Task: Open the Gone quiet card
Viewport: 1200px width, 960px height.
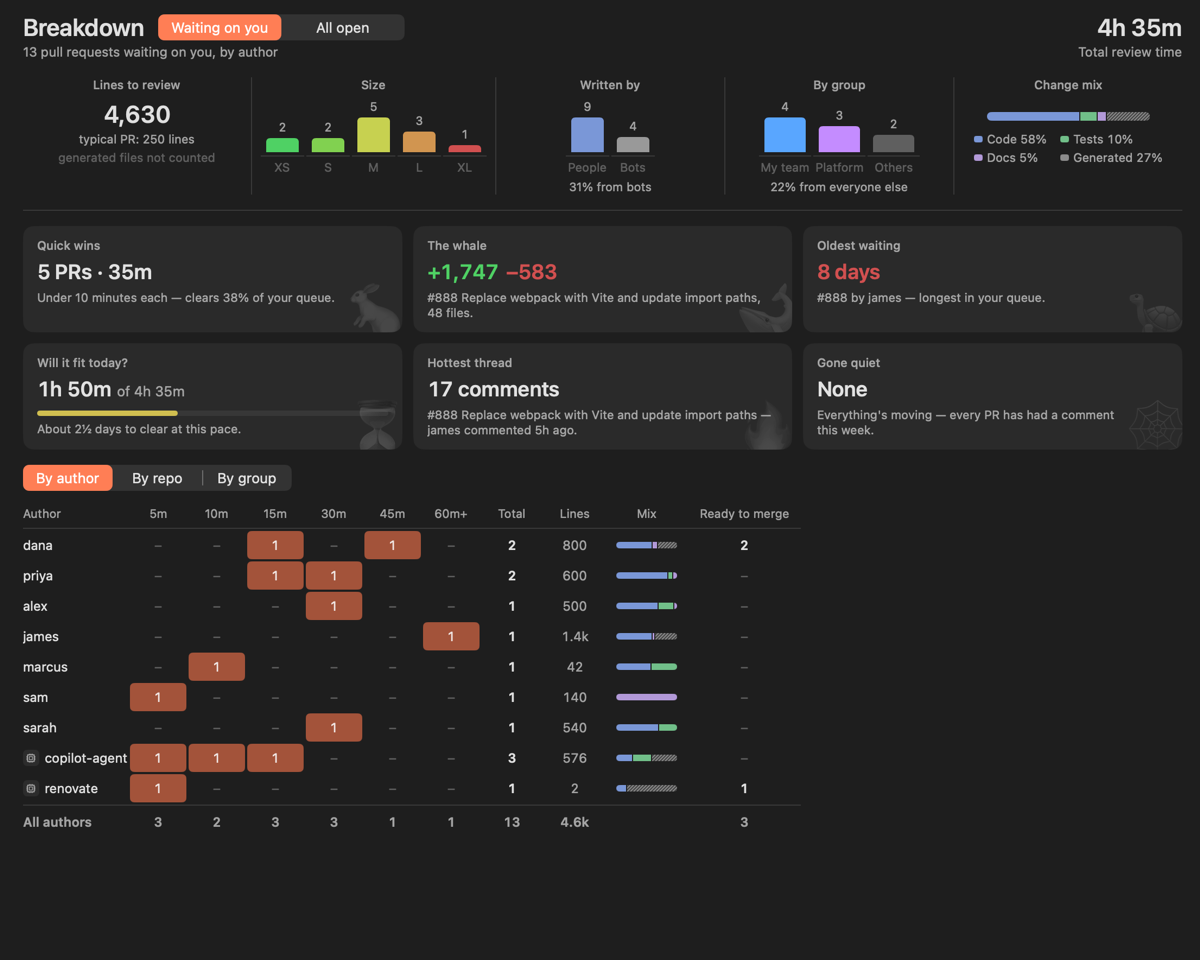Action: point(992,397)
